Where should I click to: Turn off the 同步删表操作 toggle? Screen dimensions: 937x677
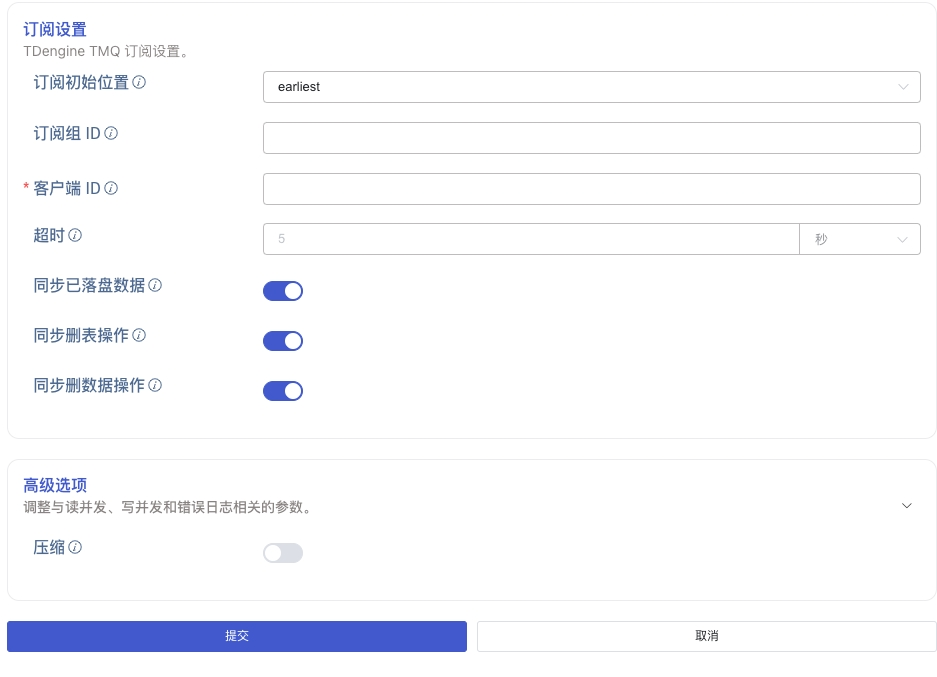tap(283, 340)
